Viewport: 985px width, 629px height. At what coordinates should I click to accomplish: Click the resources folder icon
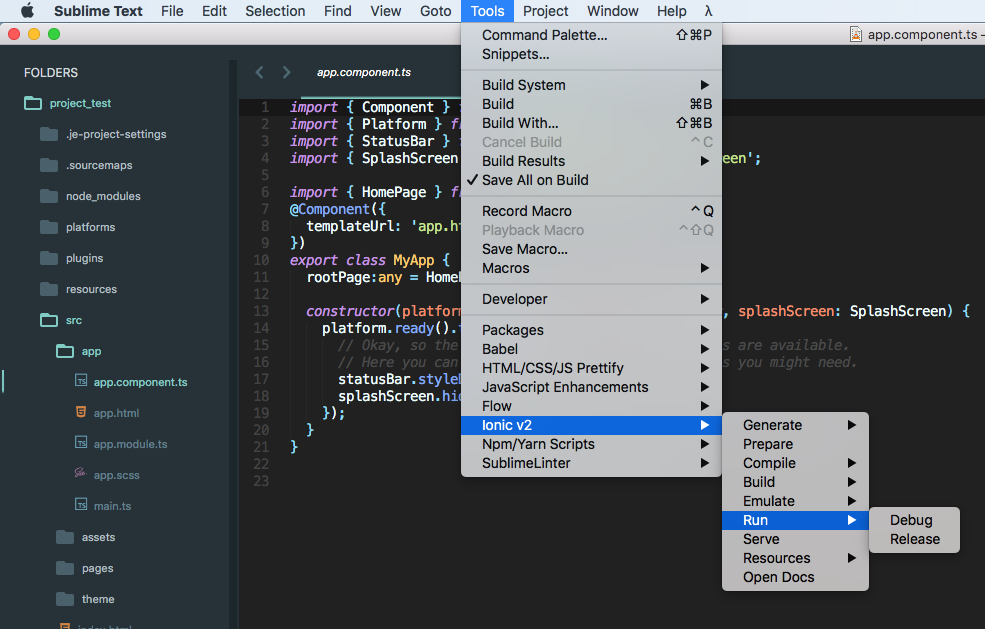pos(48,289)
